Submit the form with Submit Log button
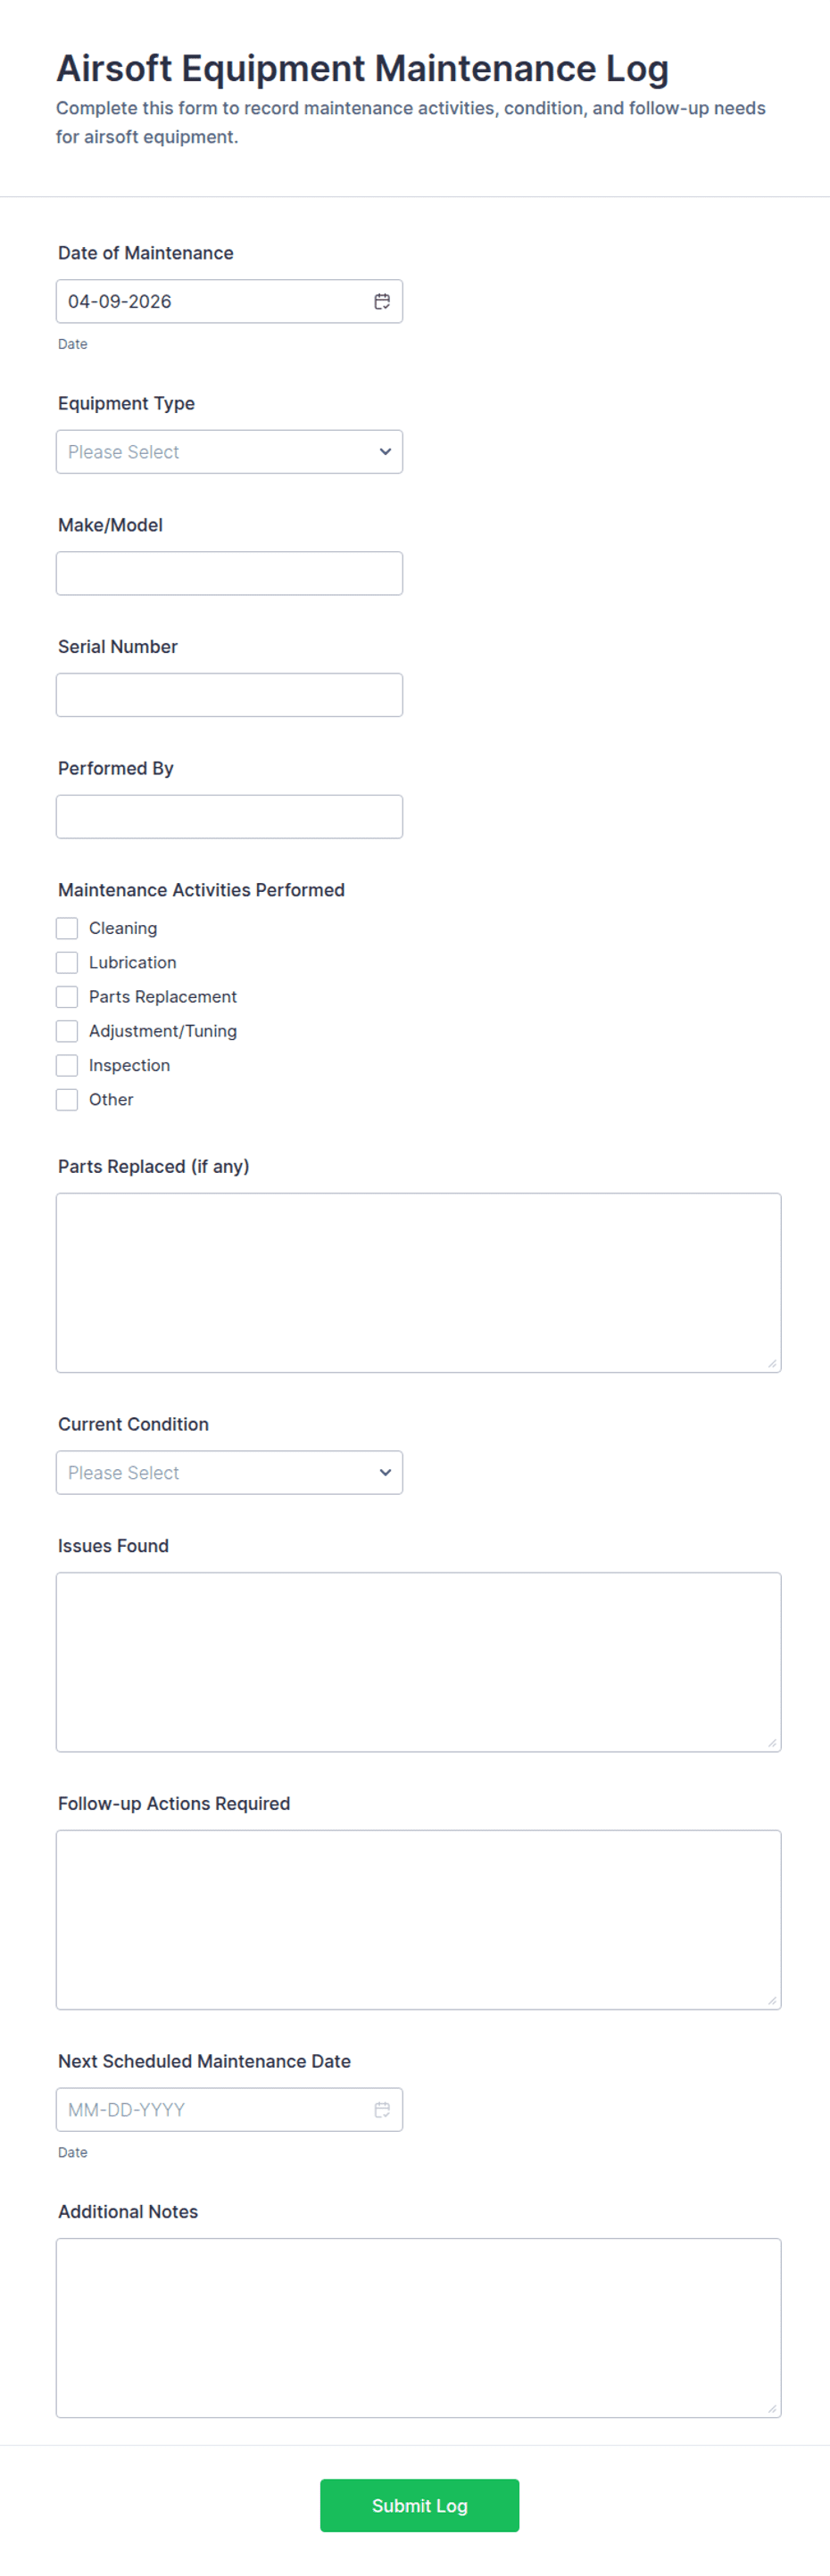 coord(419,2505)
